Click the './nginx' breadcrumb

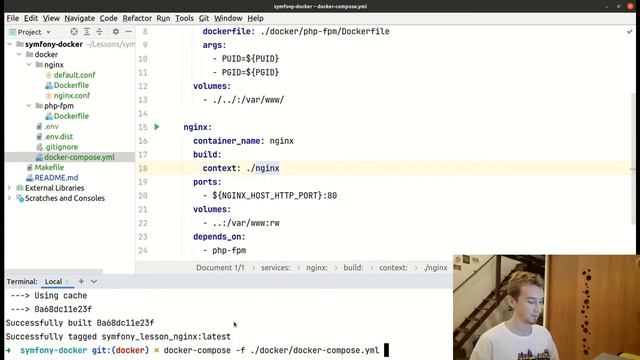tap(436, 268)
